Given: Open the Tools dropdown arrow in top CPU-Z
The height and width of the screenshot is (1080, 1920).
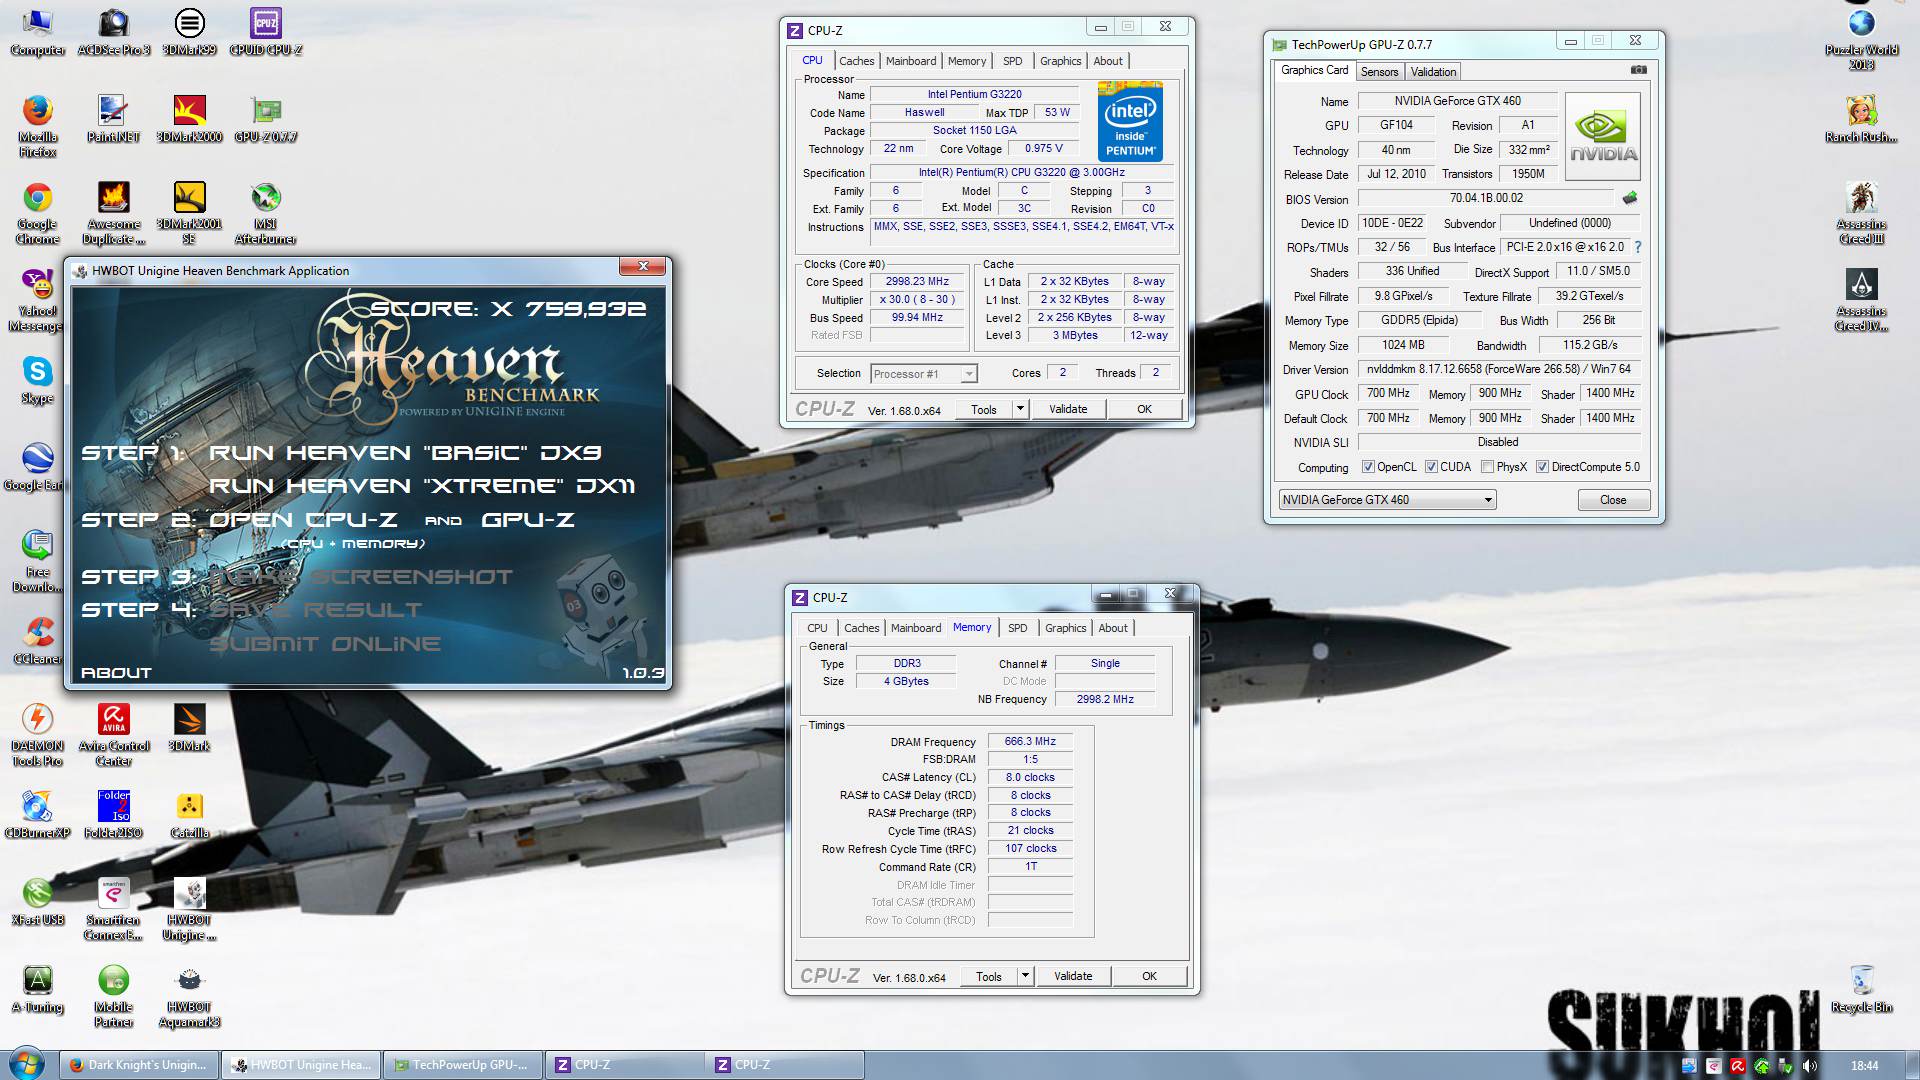Looking at the screenshot, I should (x=1020, y=409).
